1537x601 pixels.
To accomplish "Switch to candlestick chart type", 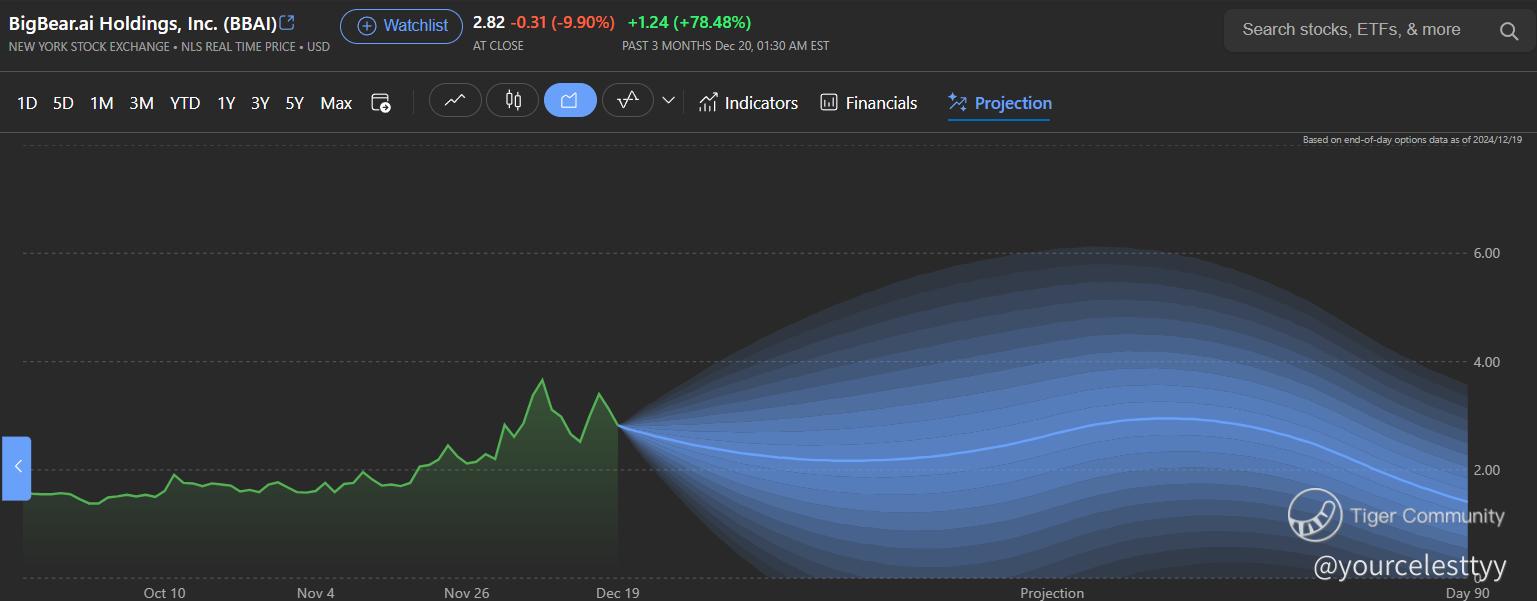I will coord(513,100).
